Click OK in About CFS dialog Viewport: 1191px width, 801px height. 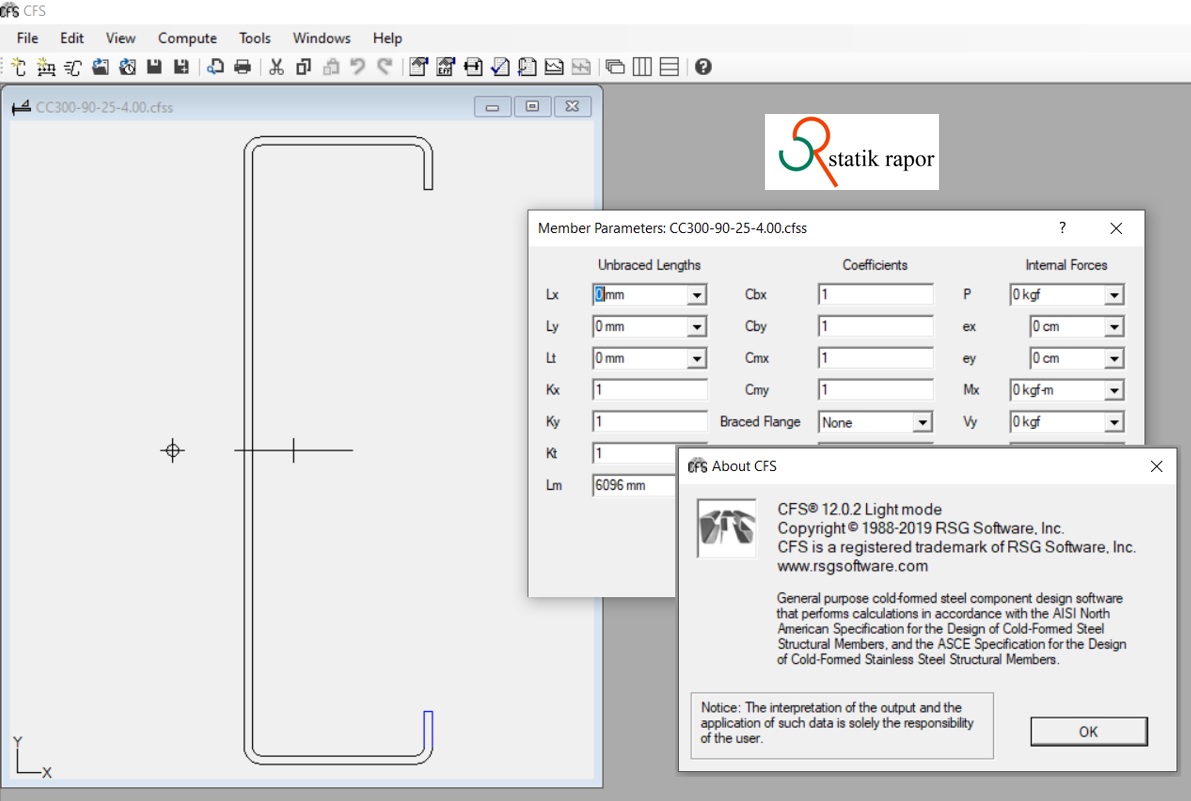coord(1088,731)
